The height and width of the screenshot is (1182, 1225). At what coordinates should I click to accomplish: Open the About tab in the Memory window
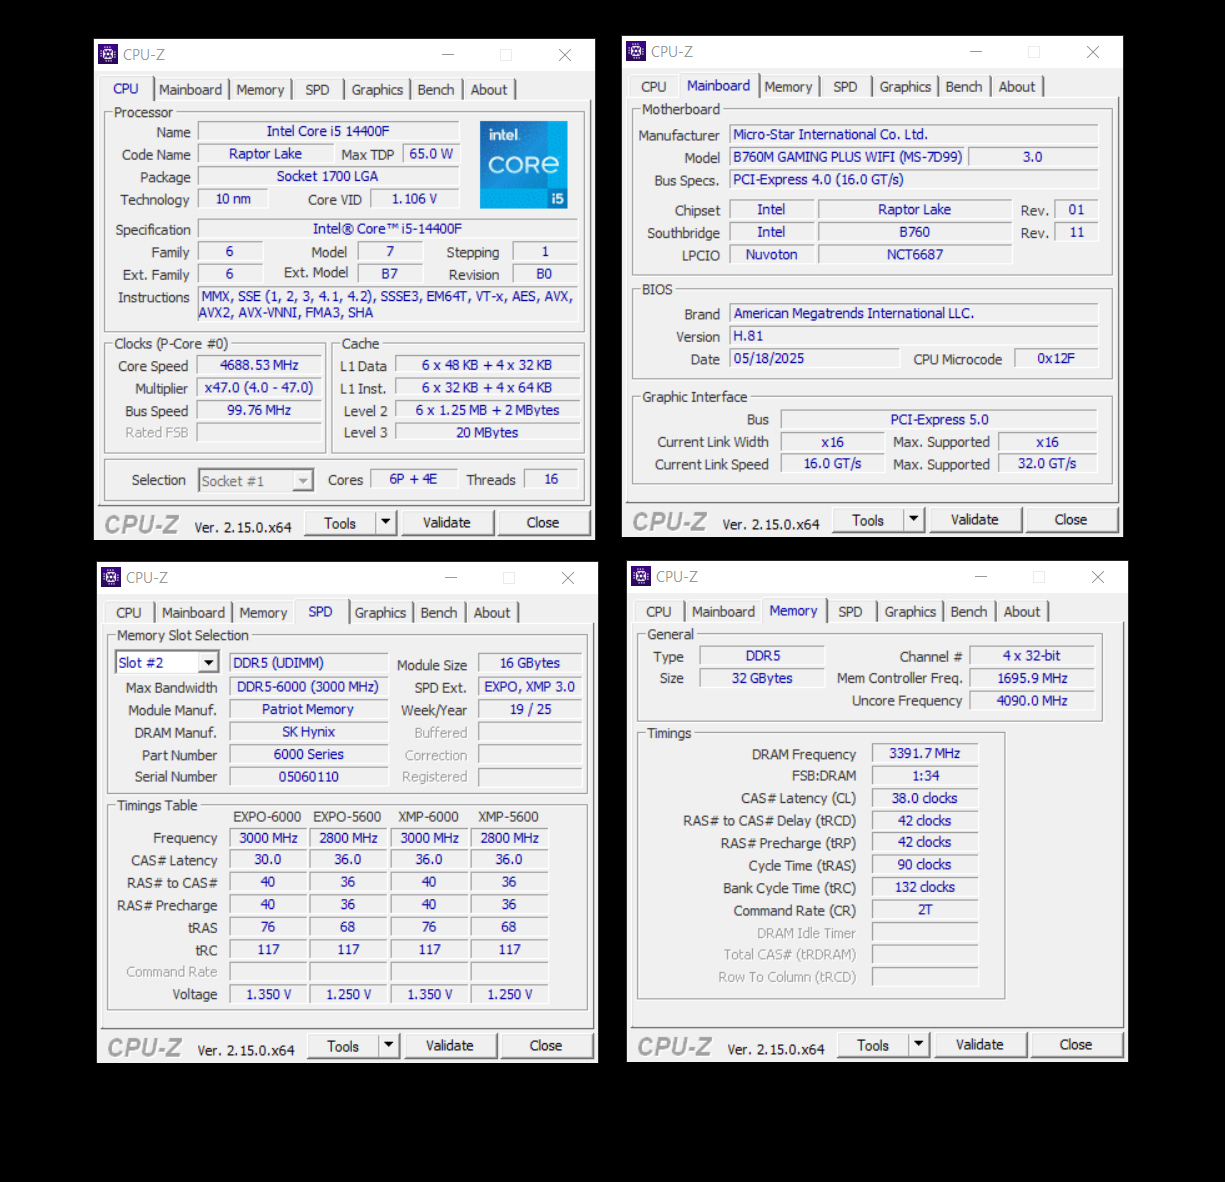coord(1022,612)
